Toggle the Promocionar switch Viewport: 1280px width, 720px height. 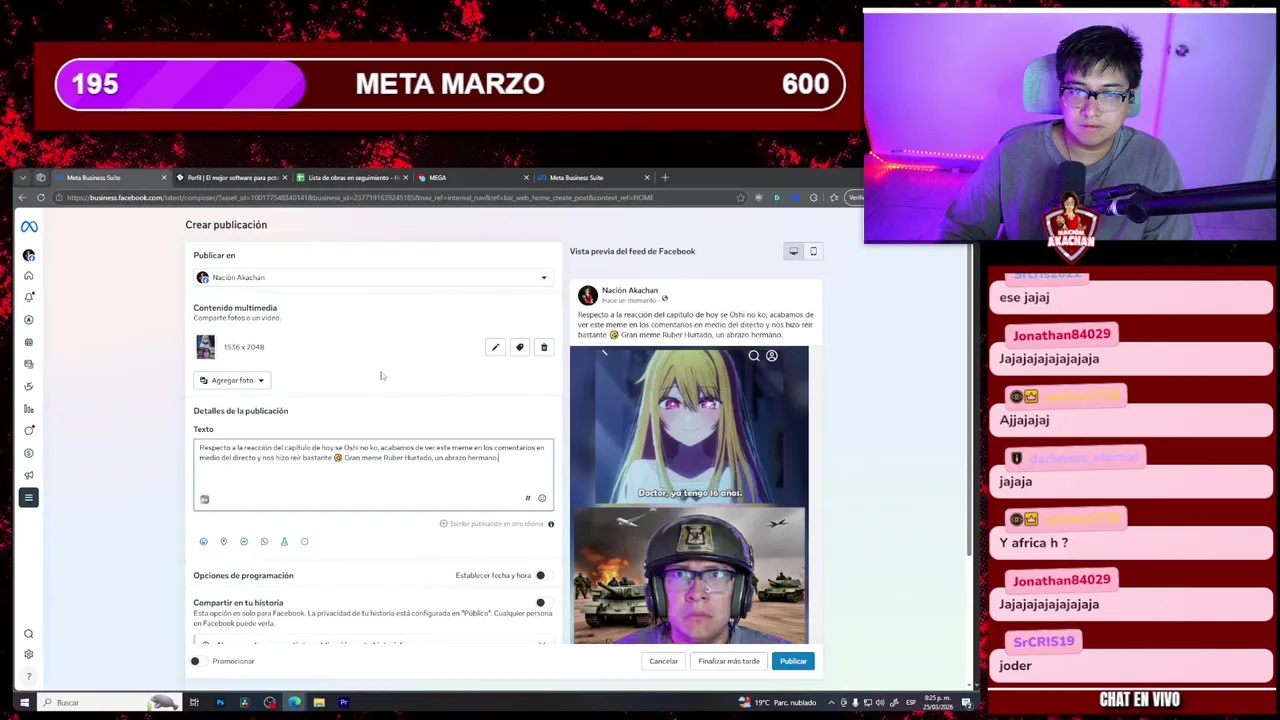tap(198, 661)
